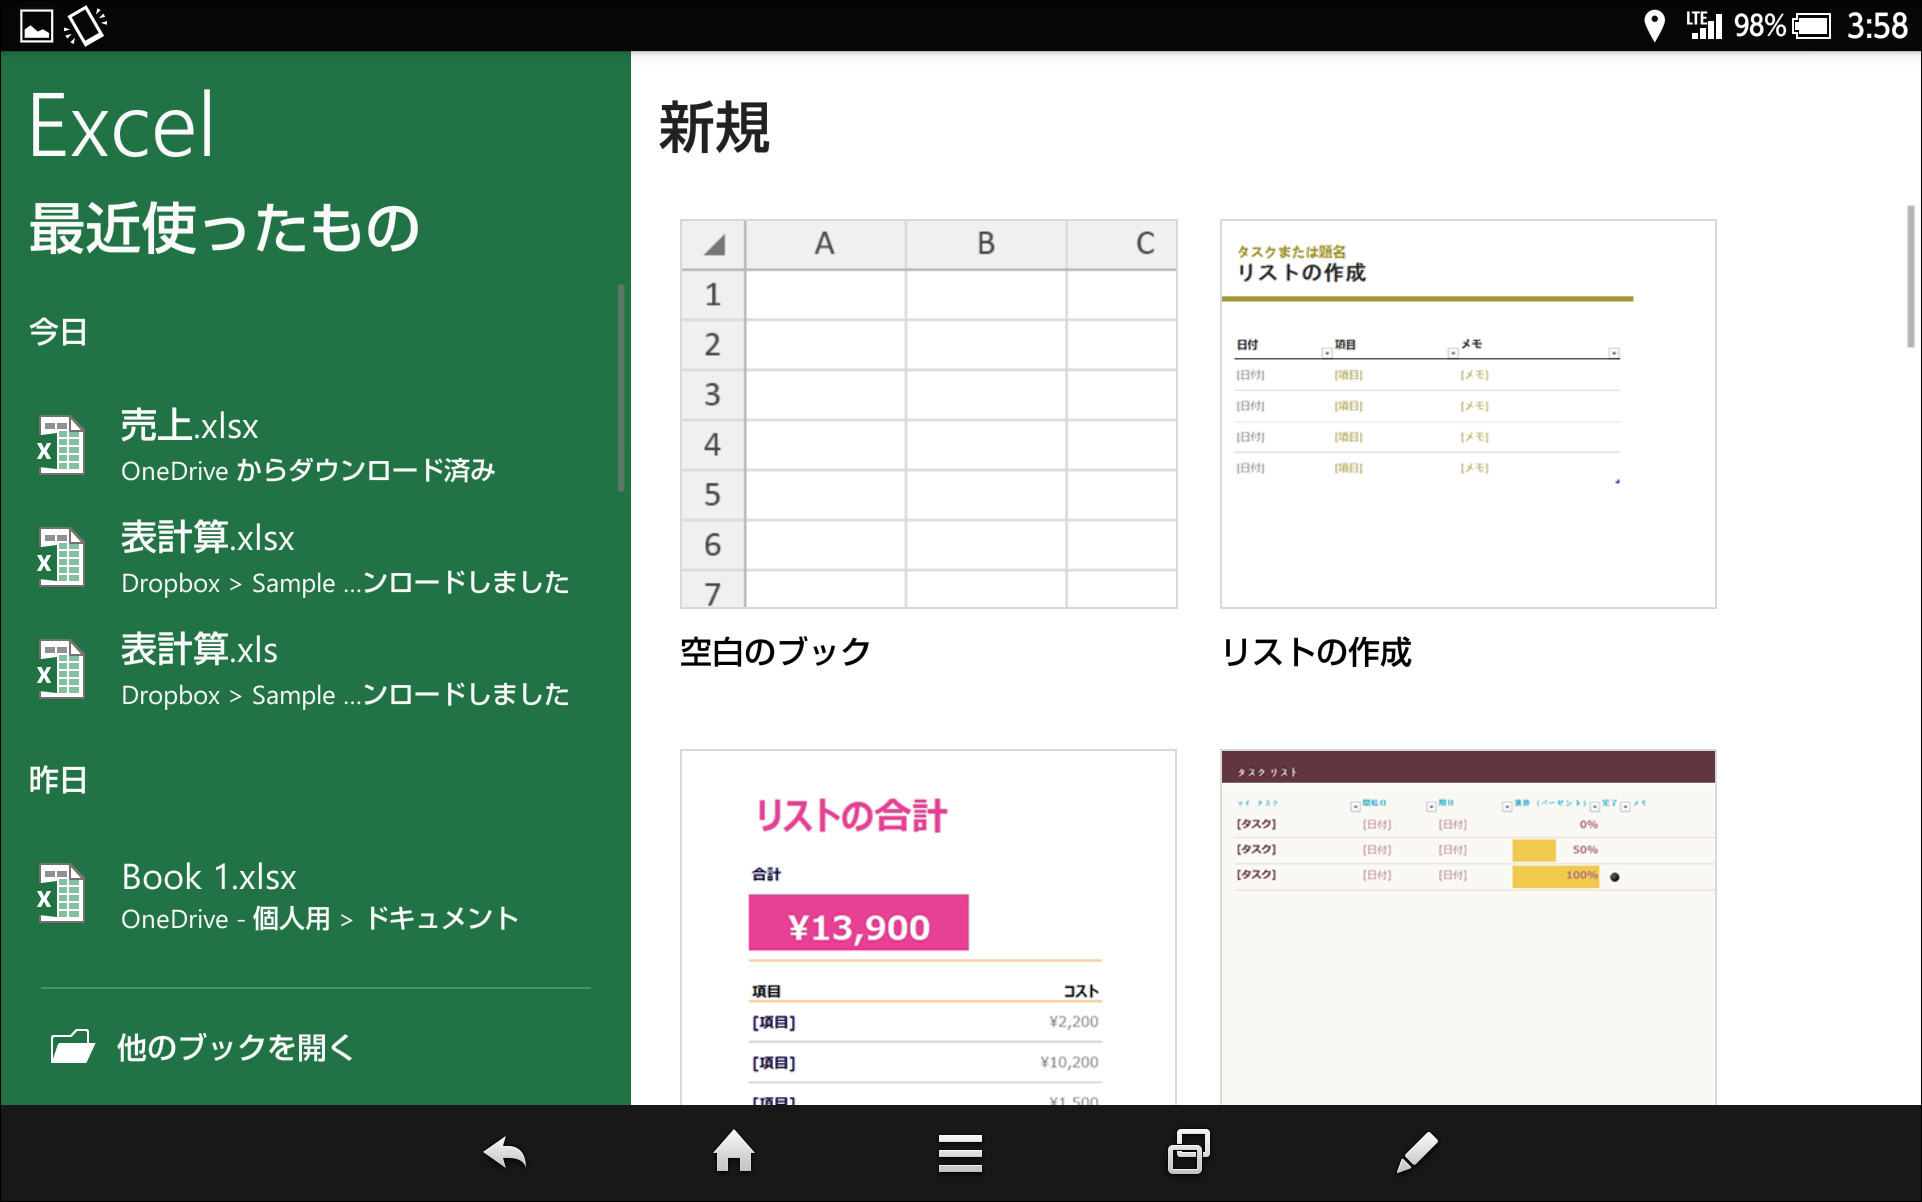This screenshot has width=1922, height=1202.
Task: Tap the folder icon next to 他のブックを開く
Action: point(71,1046)
